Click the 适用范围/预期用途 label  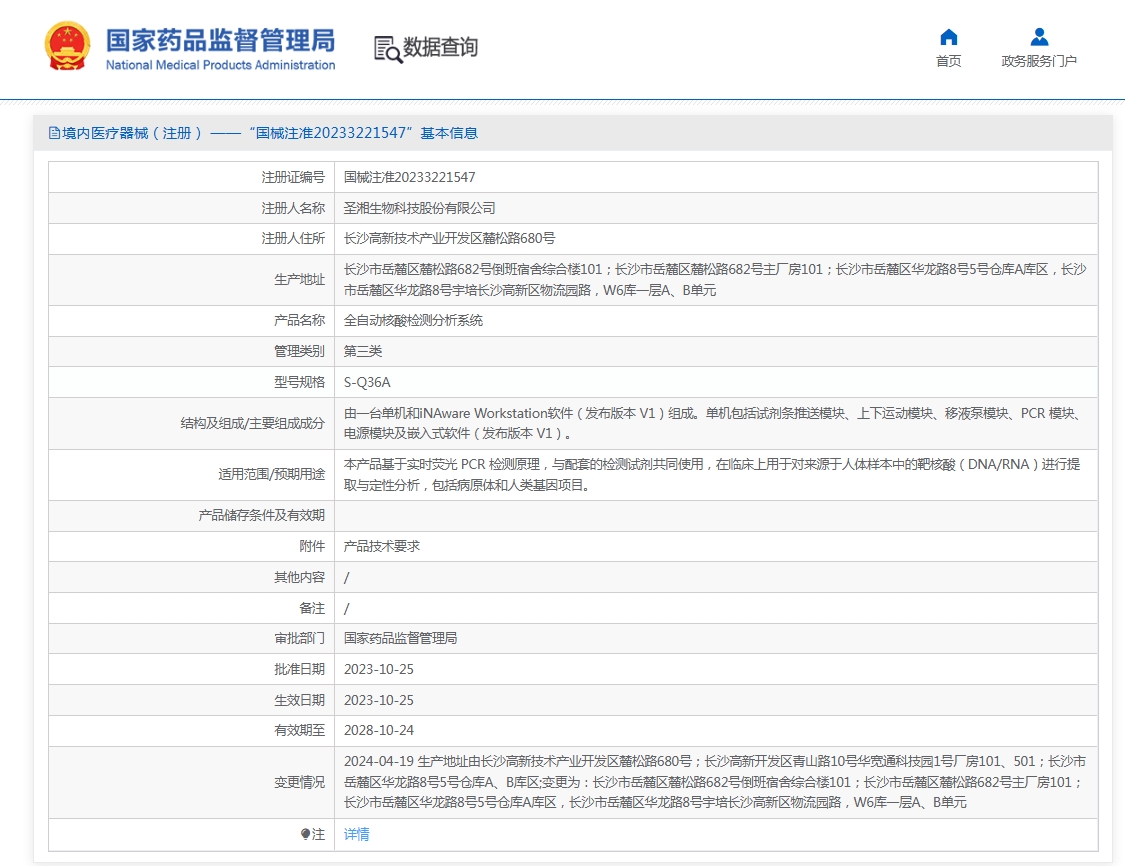[271, 474]
